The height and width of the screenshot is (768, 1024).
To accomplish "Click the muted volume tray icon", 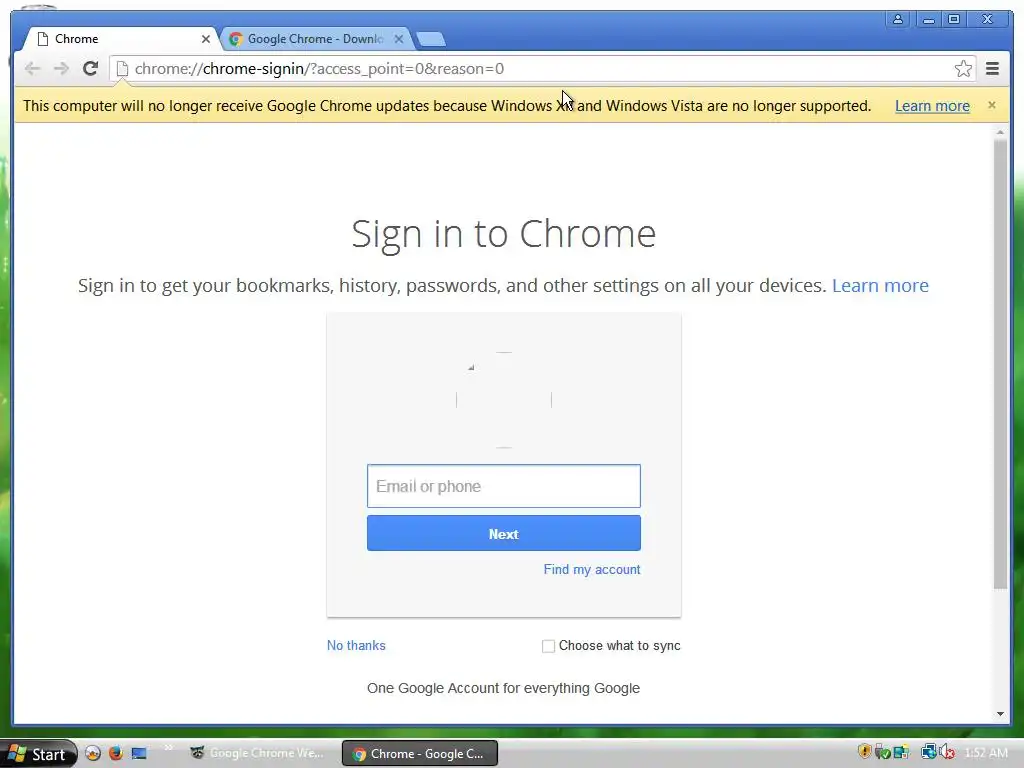I will point(947,753).
